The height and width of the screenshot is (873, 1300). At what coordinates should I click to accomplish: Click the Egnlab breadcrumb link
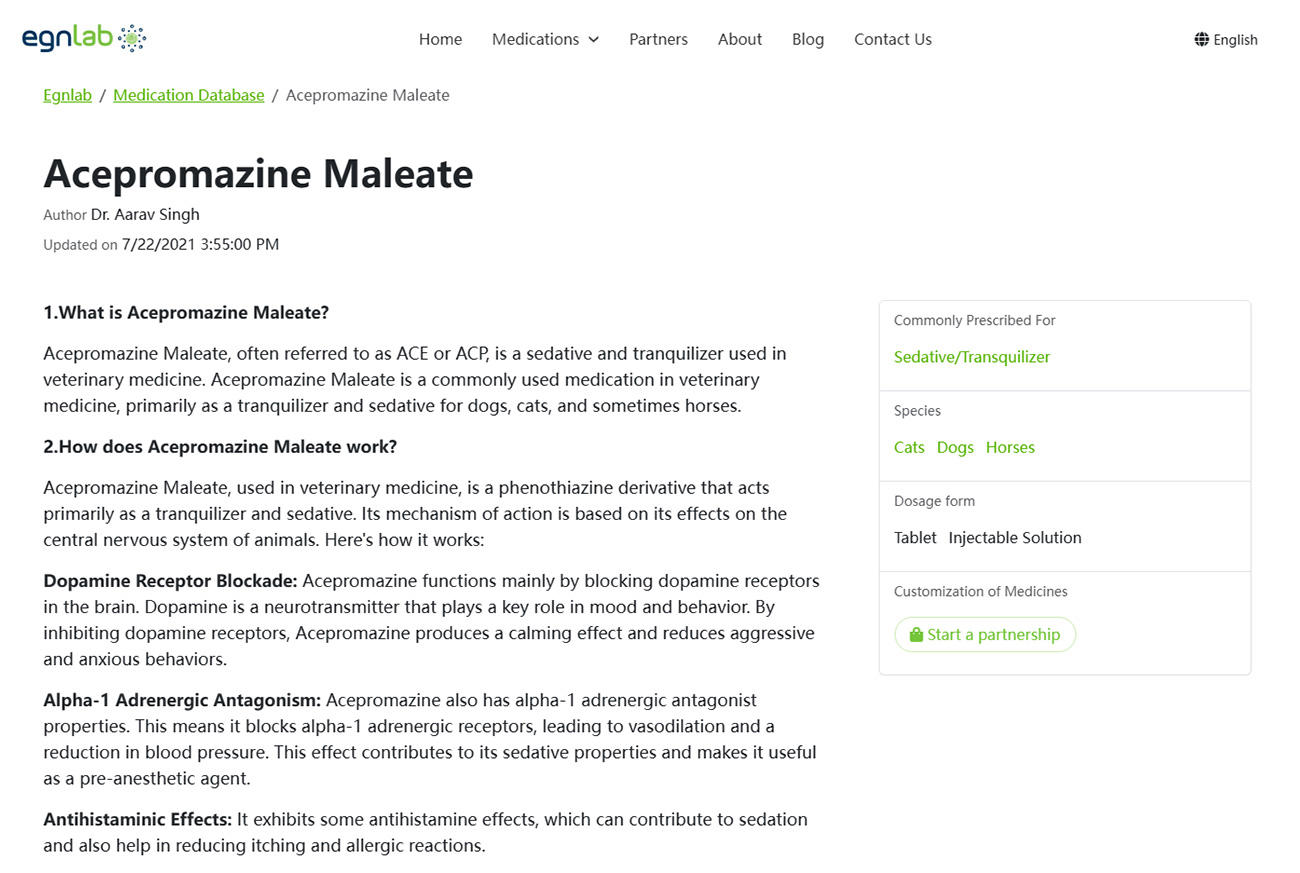(67, 95)
